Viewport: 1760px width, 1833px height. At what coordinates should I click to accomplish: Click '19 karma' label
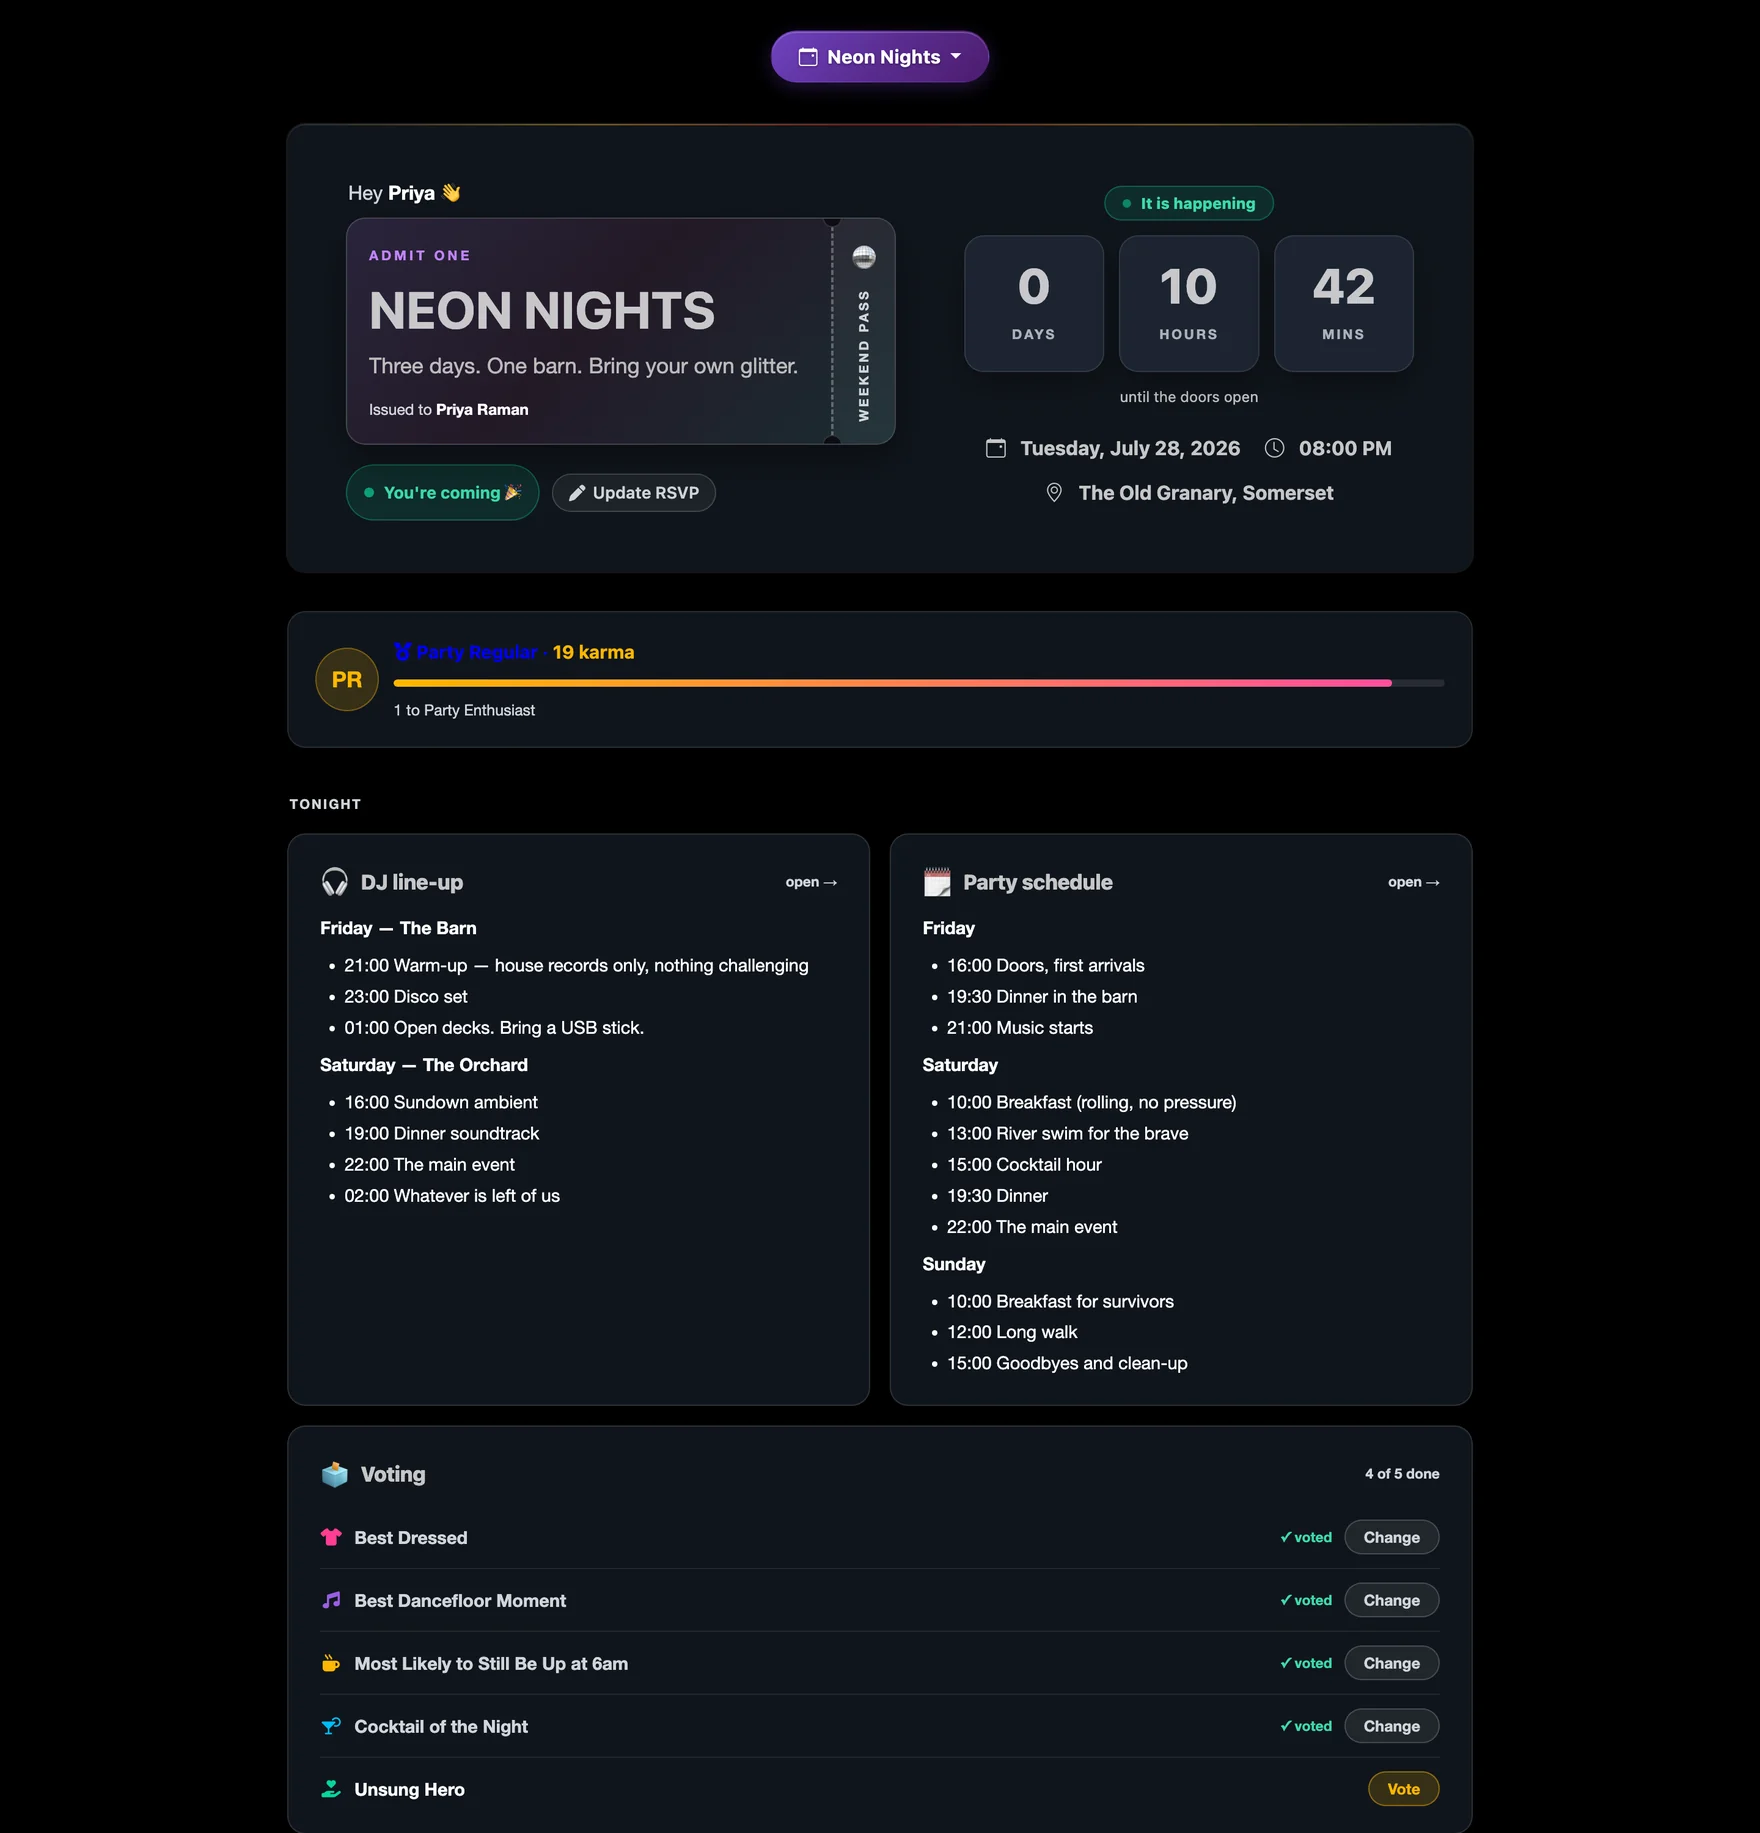pos(593,652)
